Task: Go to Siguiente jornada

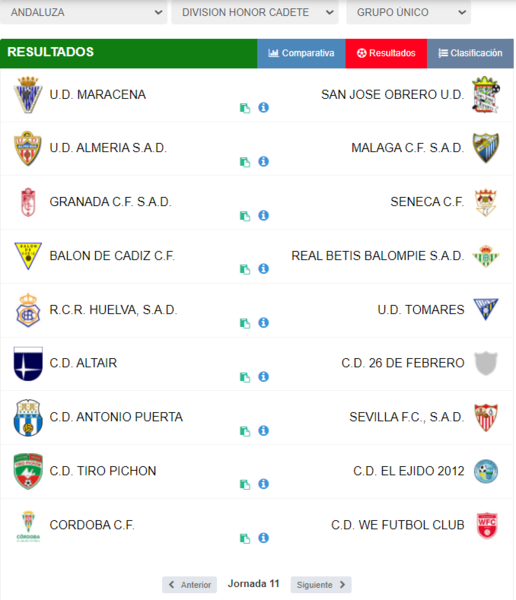Action: point(321,585)
